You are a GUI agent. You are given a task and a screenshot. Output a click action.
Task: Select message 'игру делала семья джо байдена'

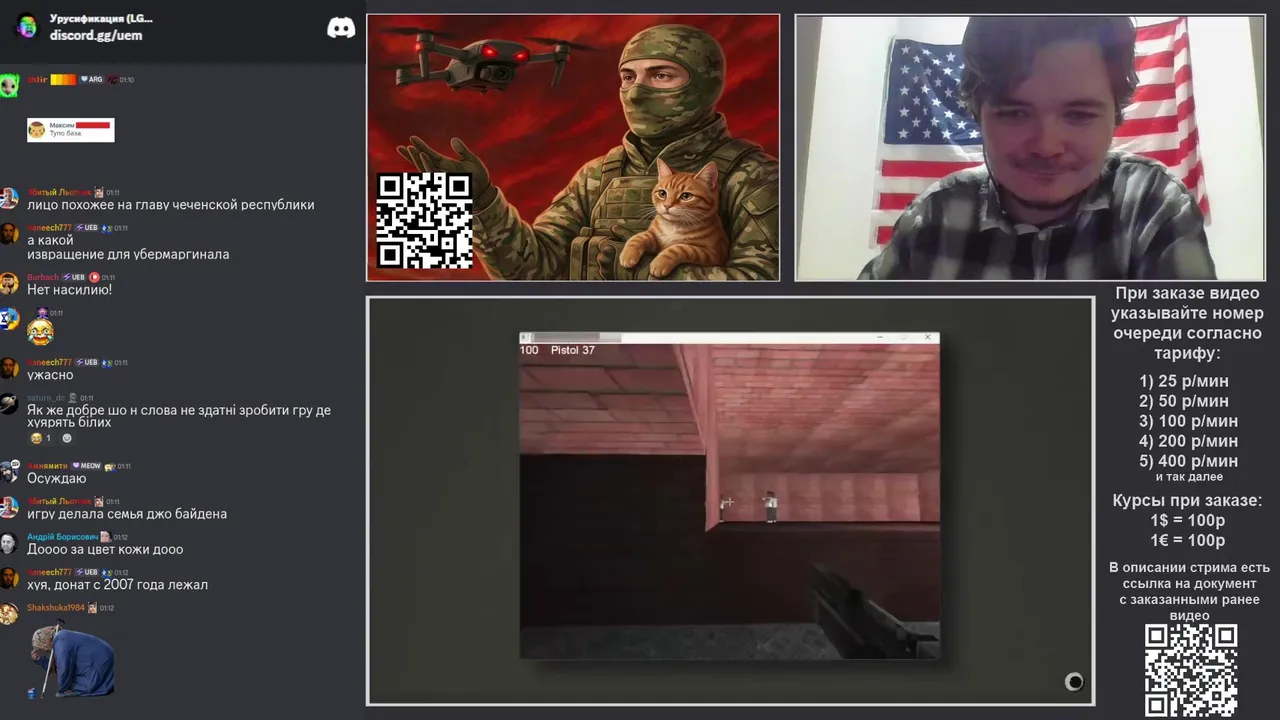[127, 514]
